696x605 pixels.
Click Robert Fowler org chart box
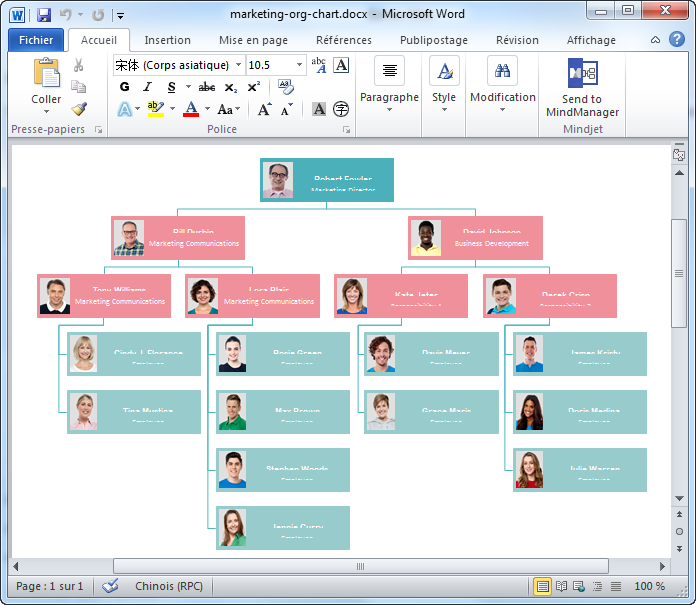(x=327, y=180)
